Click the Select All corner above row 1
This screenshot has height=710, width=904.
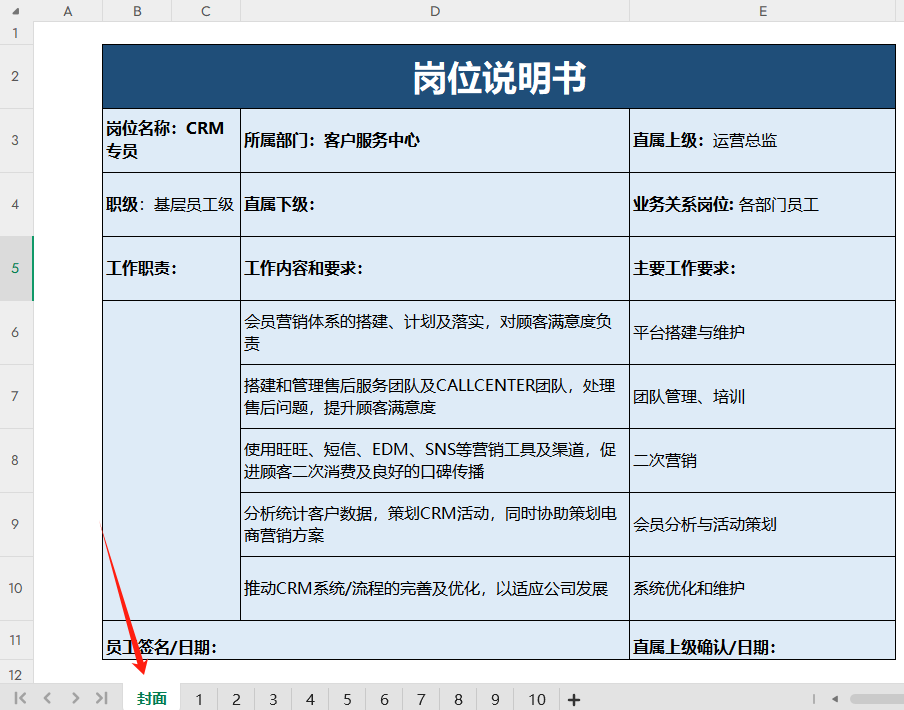[x=16, y=11]
